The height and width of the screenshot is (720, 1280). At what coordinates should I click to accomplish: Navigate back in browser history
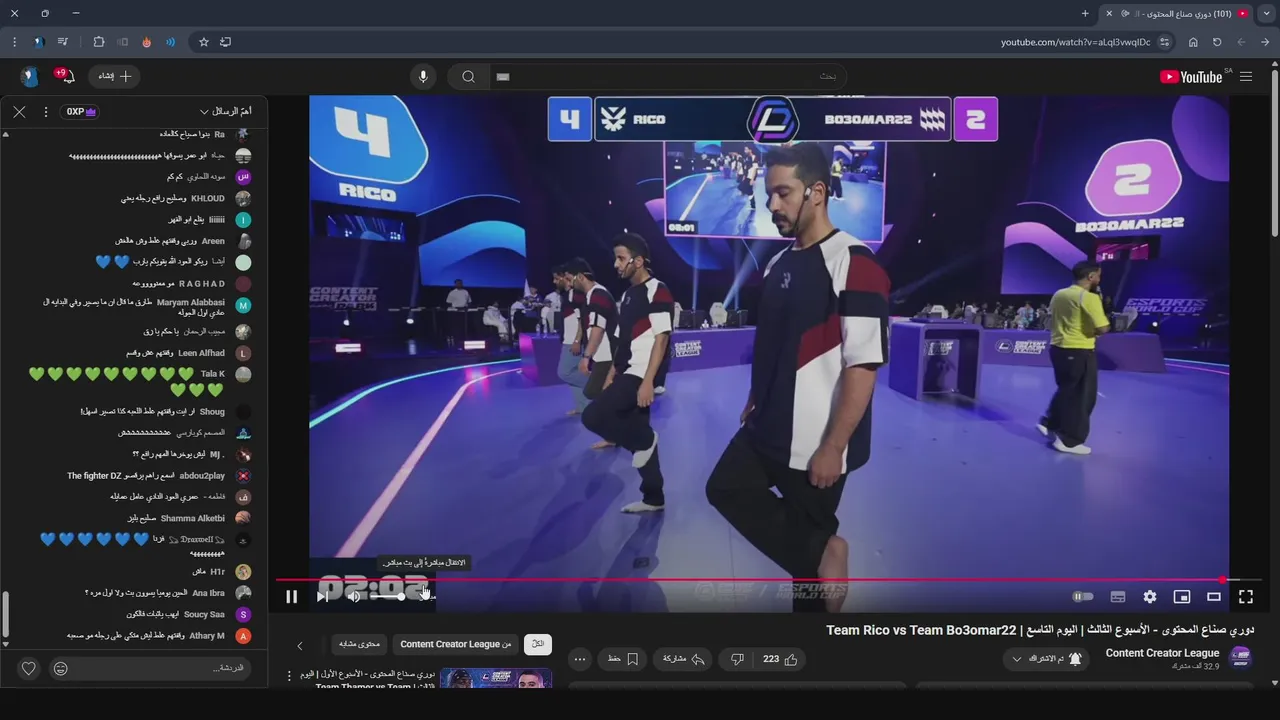click(x=1265, y=42)
